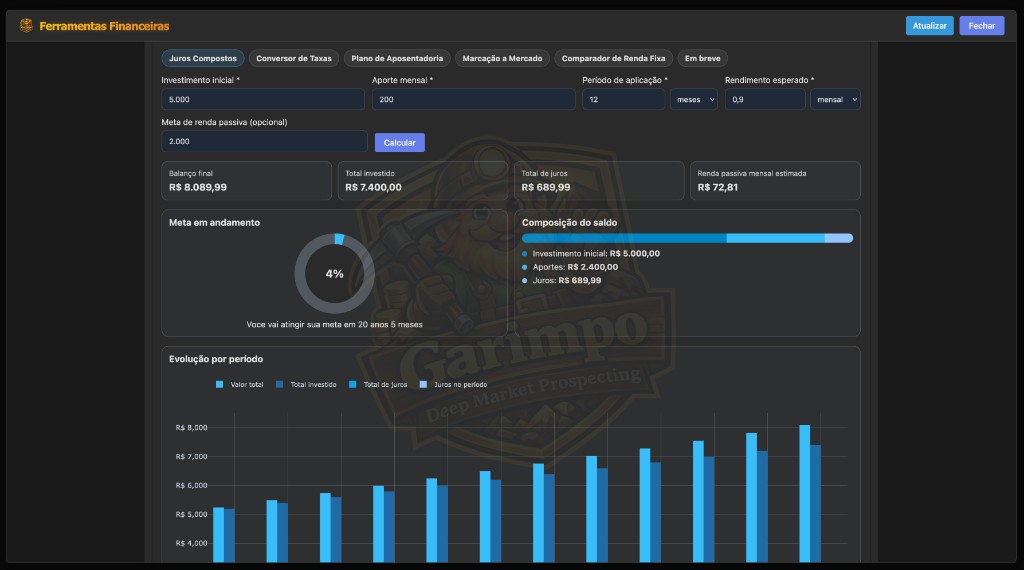The width and height of the screenshot is (1024, 570).
Task: Go to Comparador de Renda Fixa tab
Action: click(x=613, y=58)
